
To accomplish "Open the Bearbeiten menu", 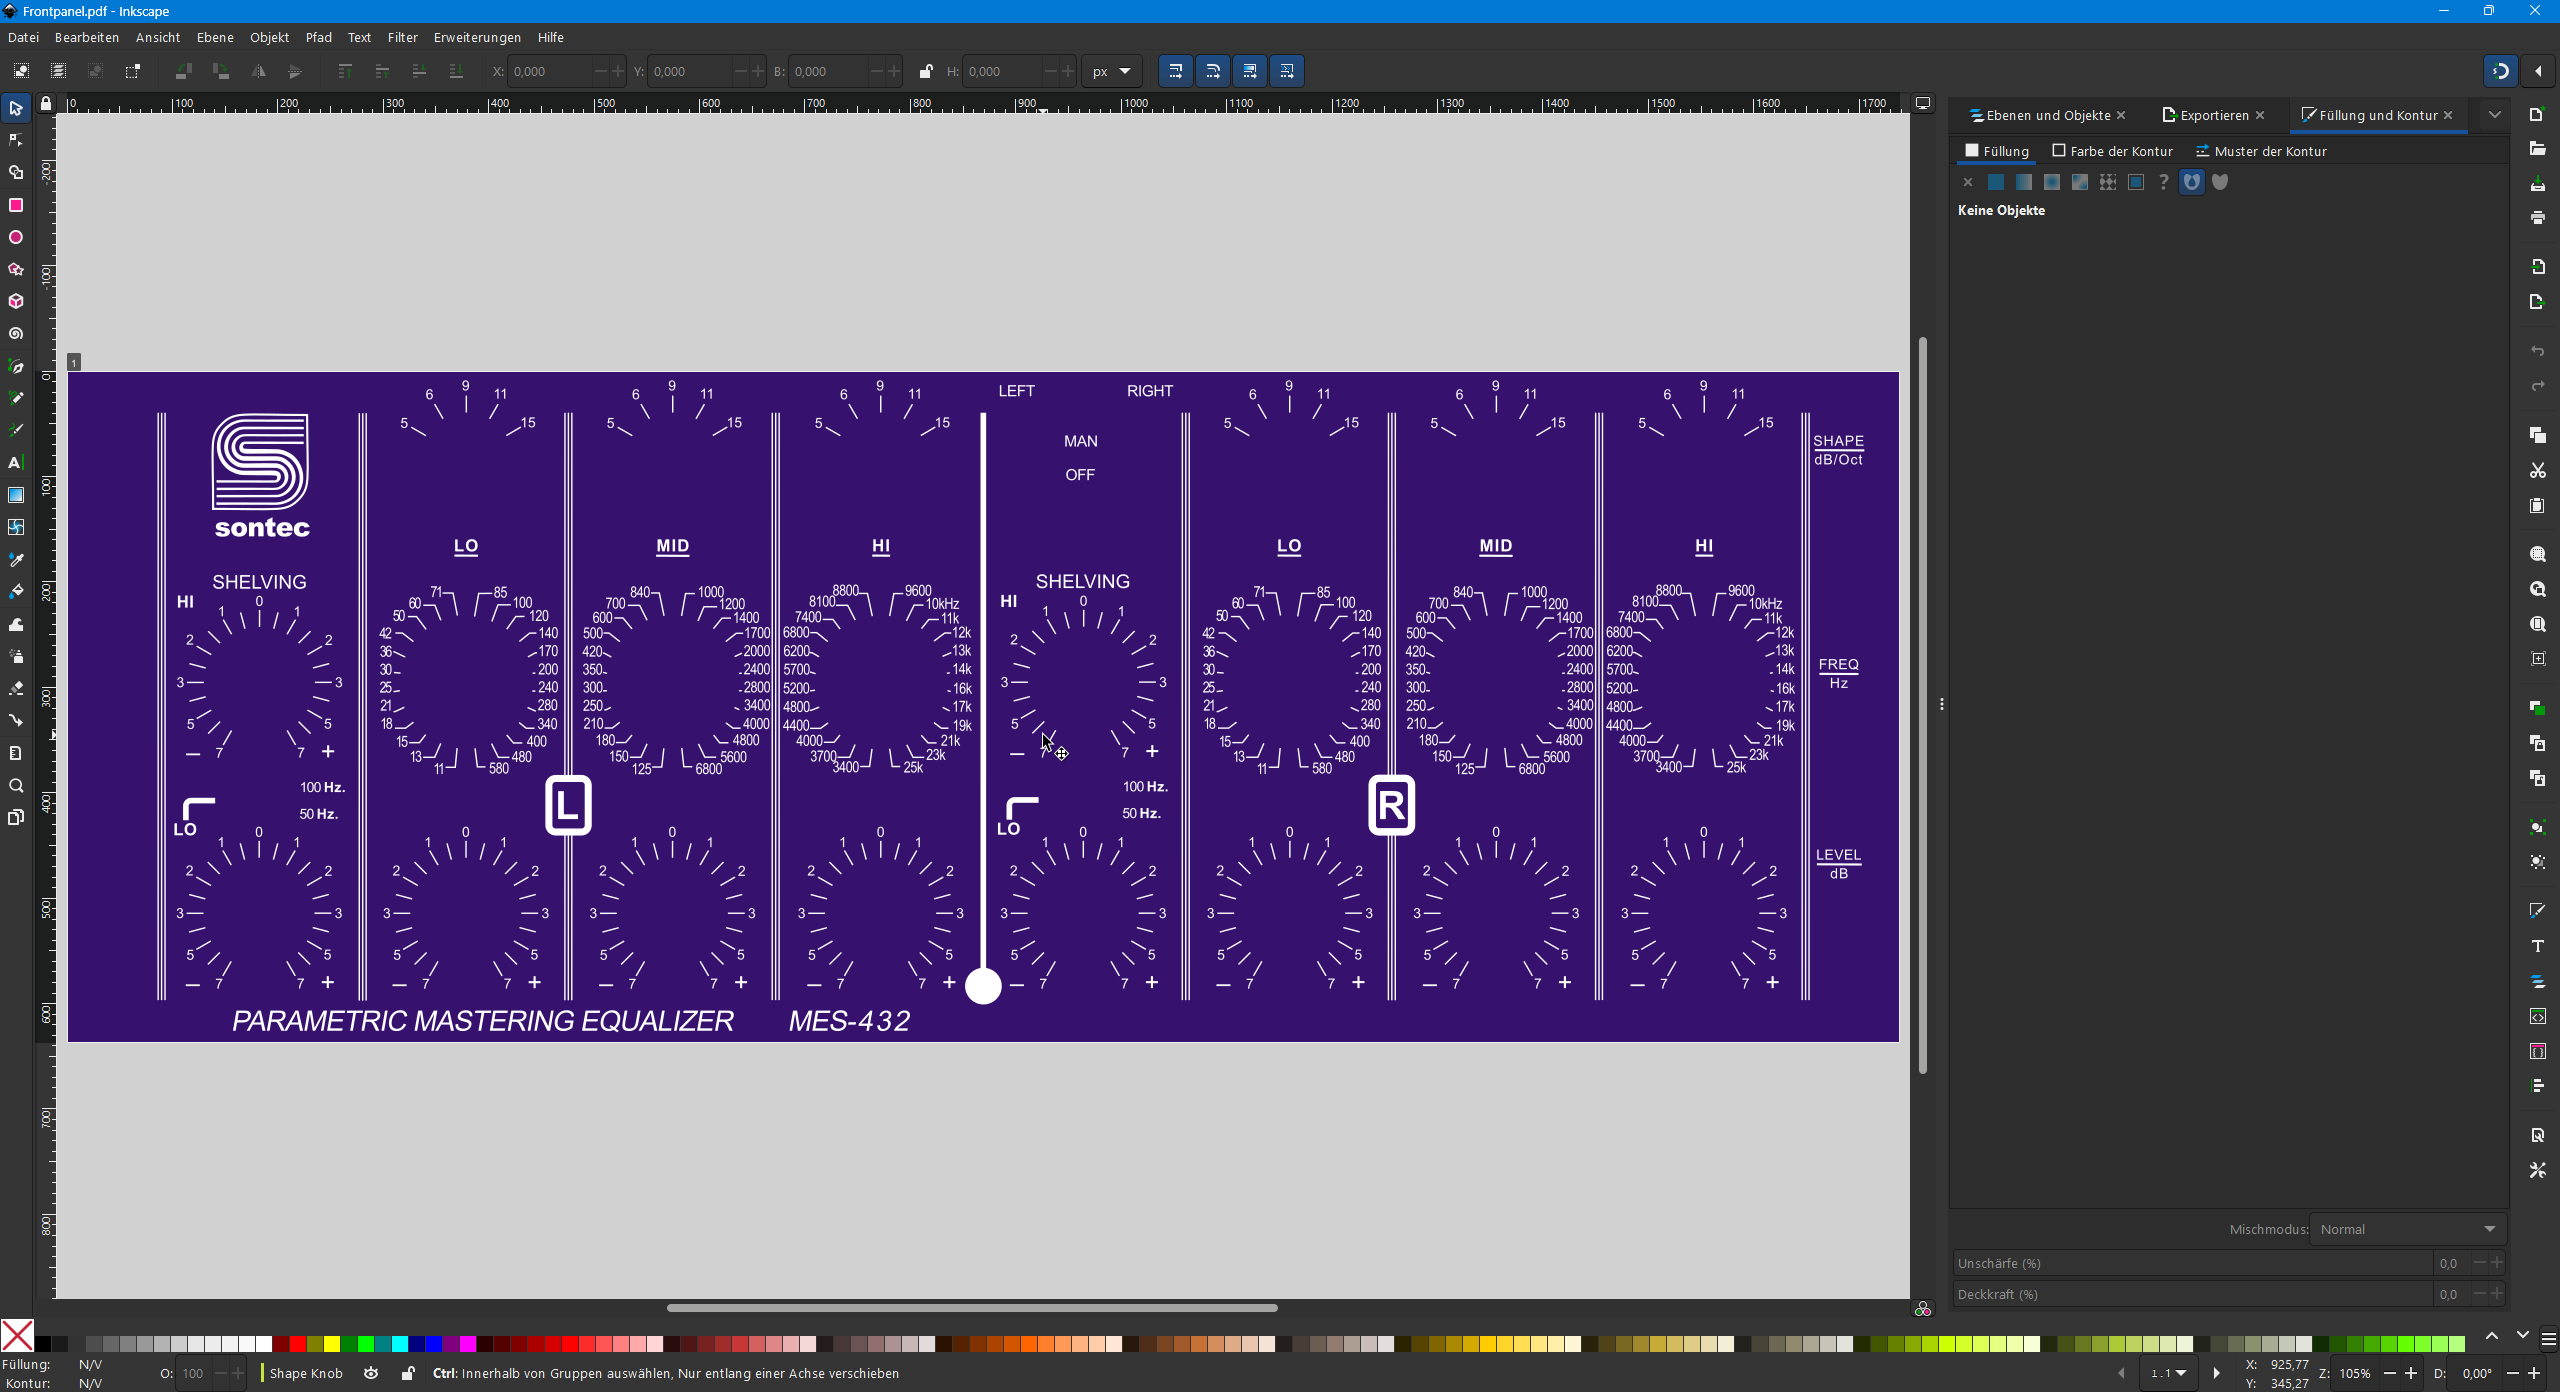I will [x=87, y=38].
